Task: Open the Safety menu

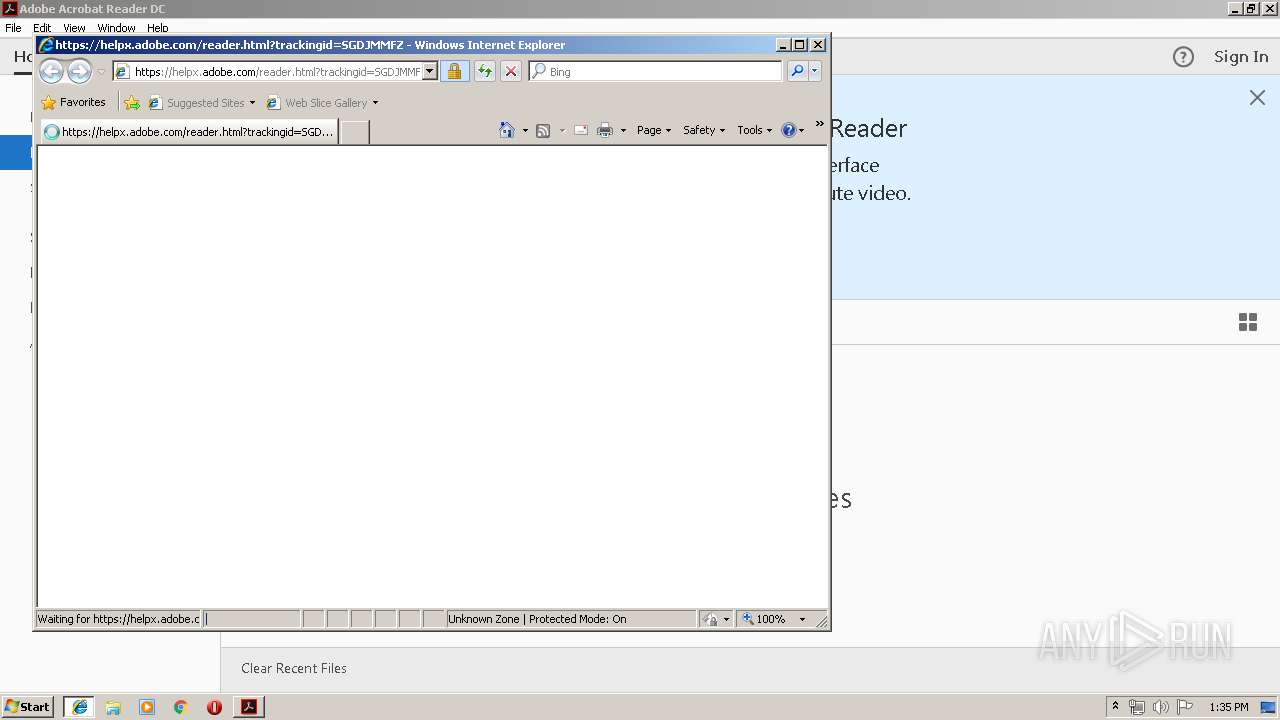Action: click(x=704, y=130)
